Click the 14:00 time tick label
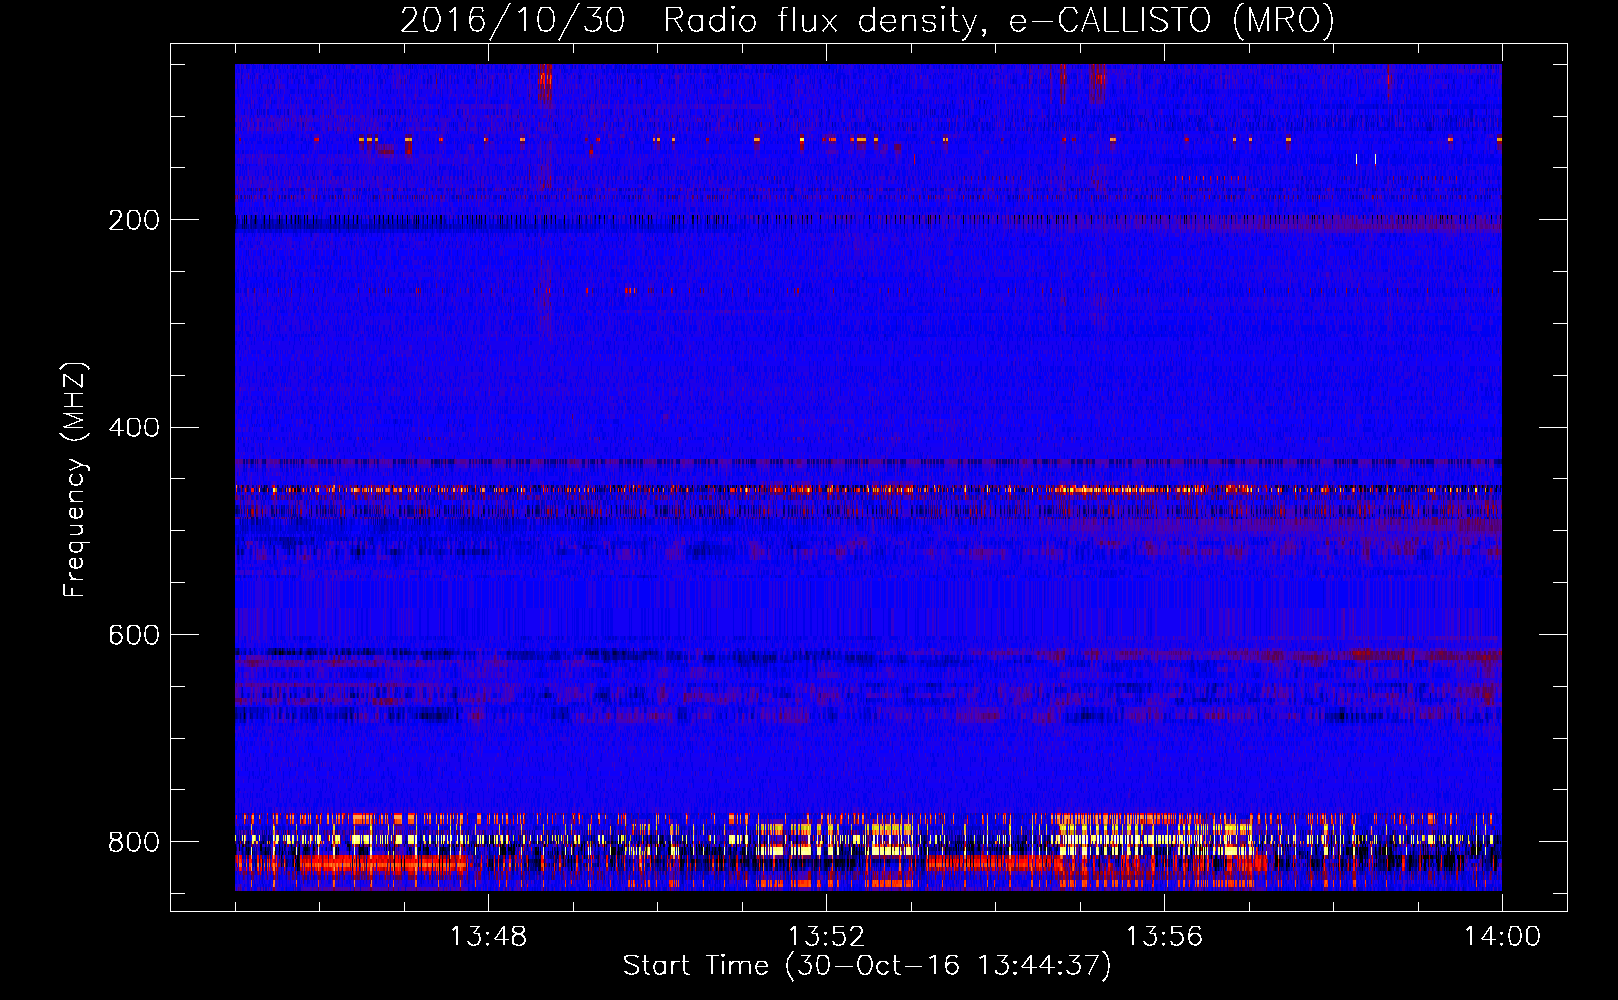Viewport: 1618px width, 1000px height. (x=1502, y=937)
